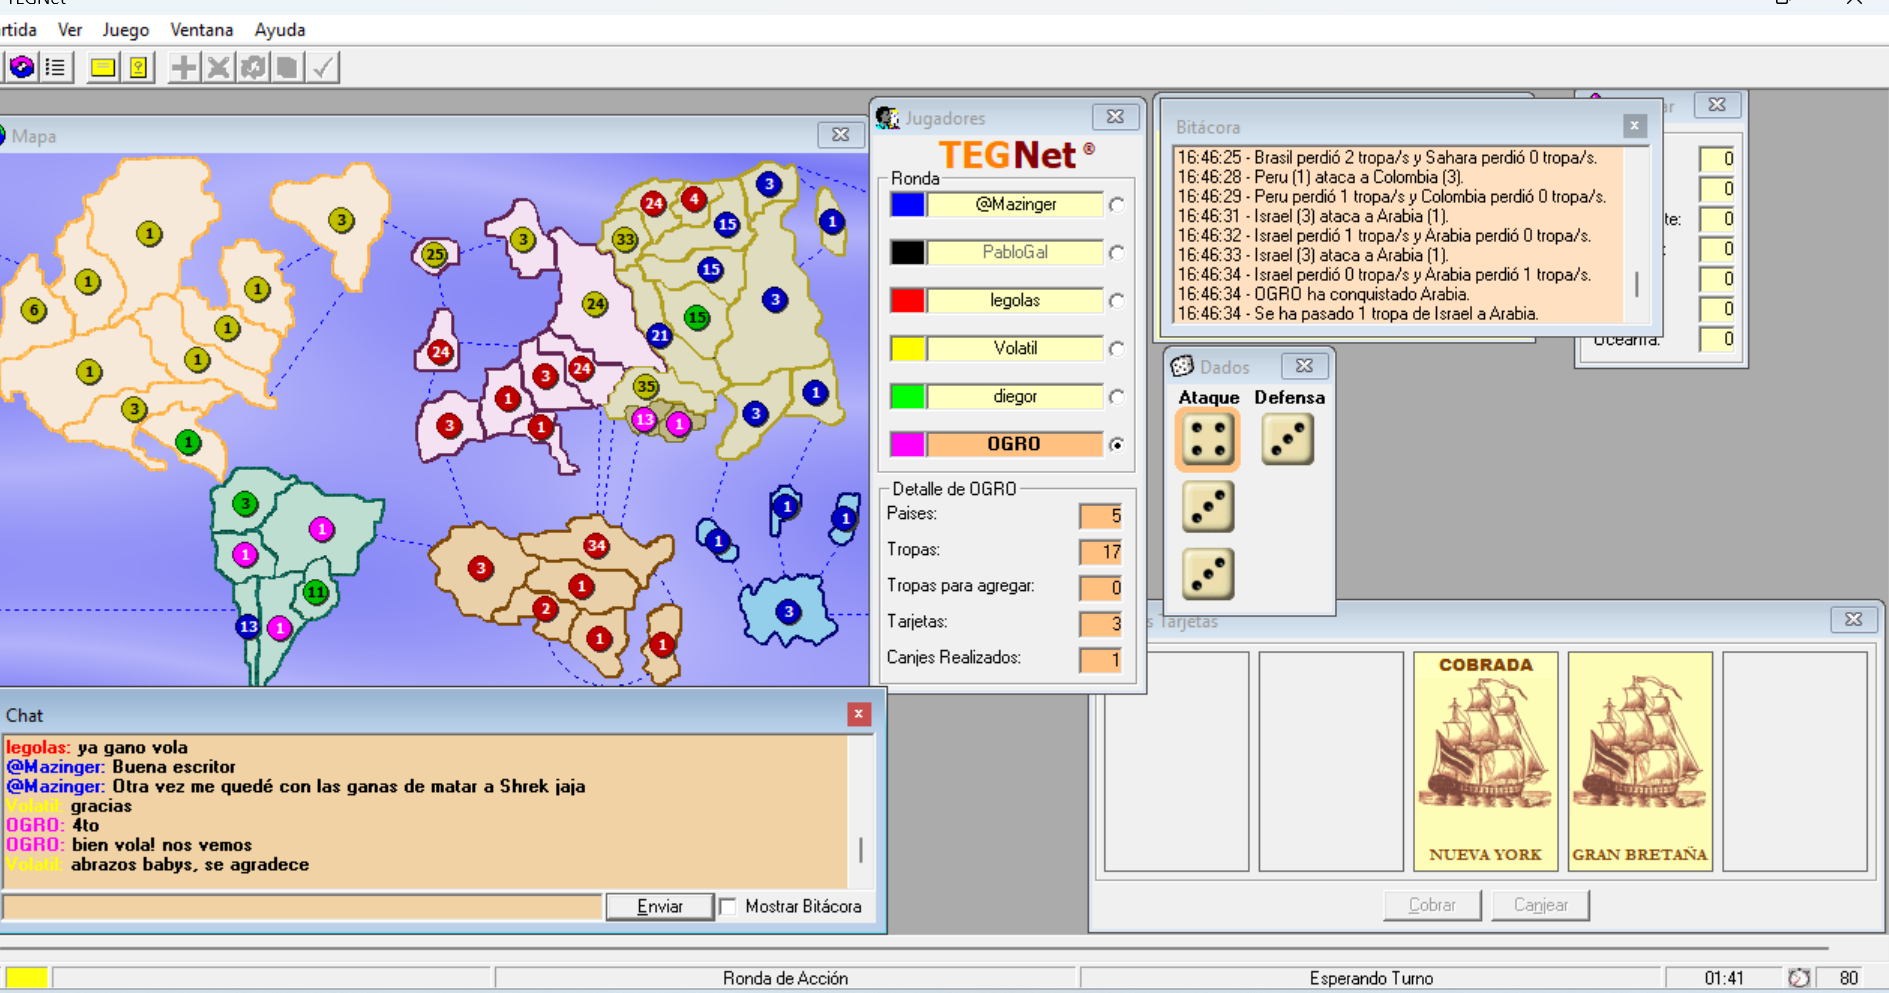Enable the Mostrar Bitácora checkbox
This screenshot has height=993, width=1889.
click(x=728, y=906)
